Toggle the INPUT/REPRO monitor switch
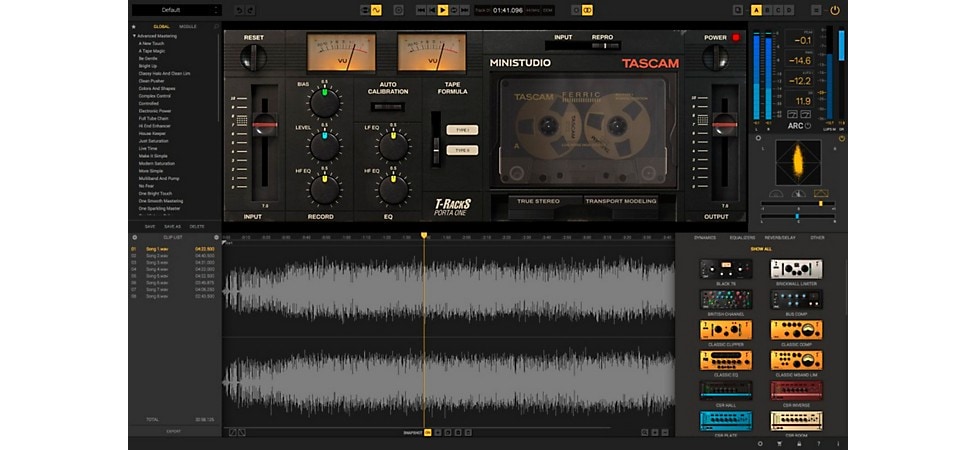The height and width of the screenshot is (450, 976). [603, 45]
